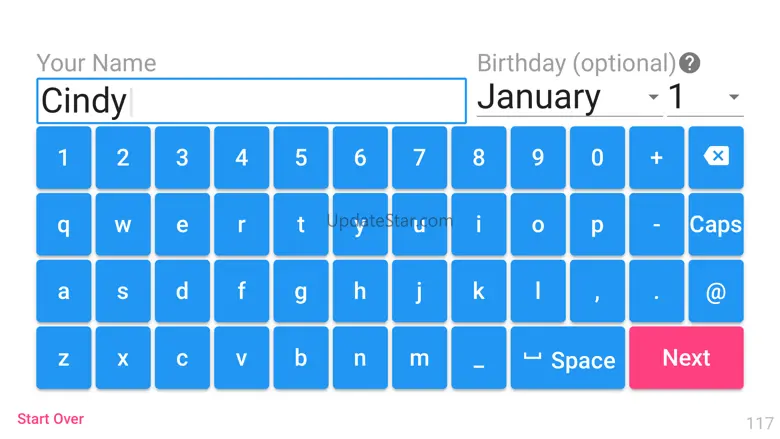Tap the backspace delete key

point(716,157)
